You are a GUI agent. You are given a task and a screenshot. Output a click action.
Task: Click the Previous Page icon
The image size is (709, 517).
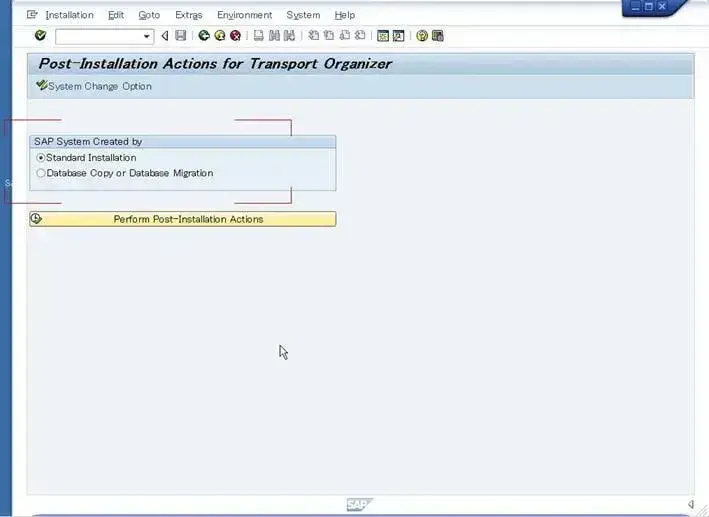[329, 35]
